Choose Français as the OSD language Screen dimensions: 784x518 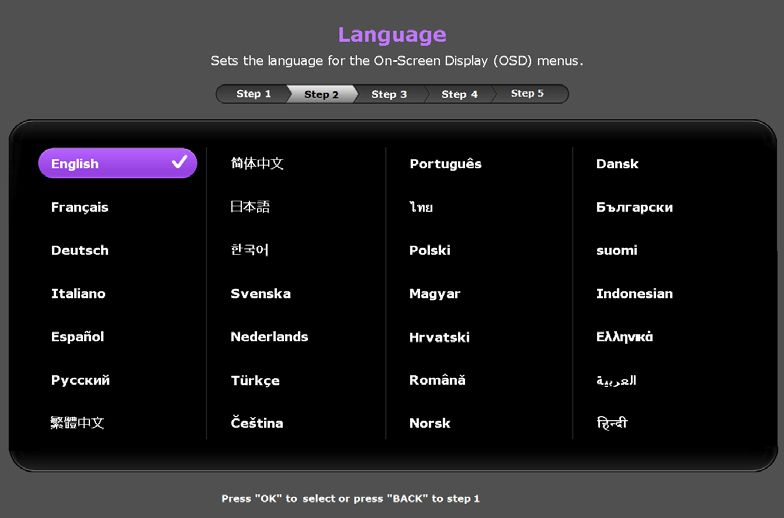coord(80,207)
